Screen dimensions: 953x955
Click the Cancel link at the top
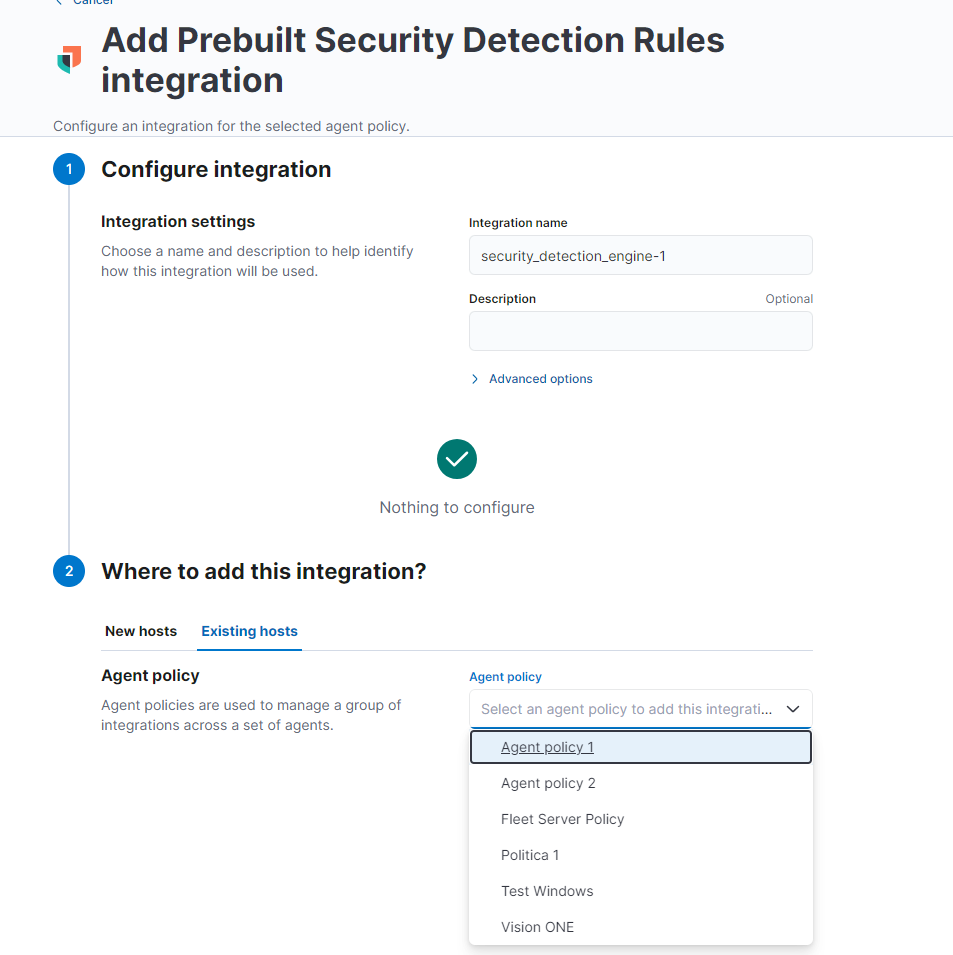(x=92, y=3)
